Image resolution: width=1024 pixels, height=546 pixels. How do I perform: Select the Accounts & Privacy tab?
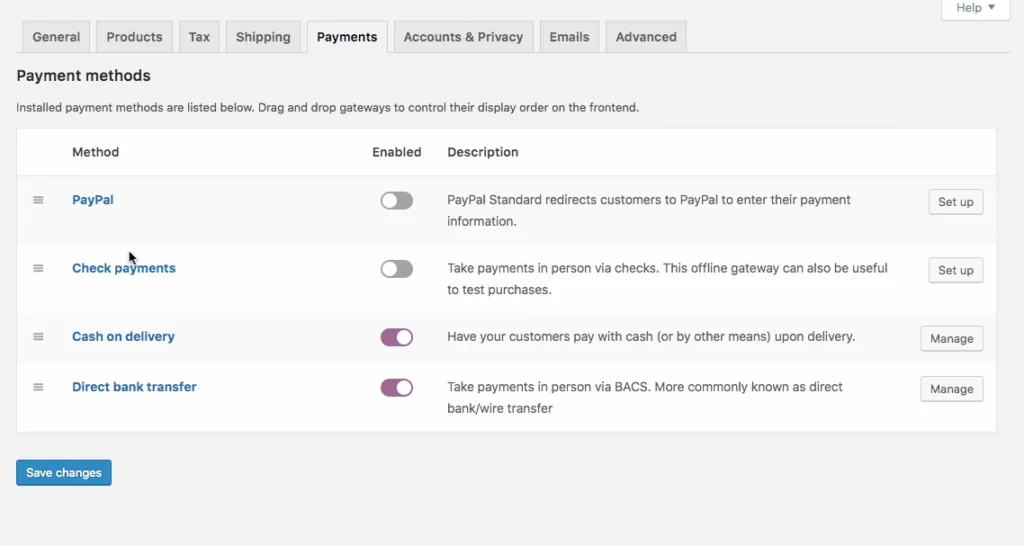pos(463,37)
